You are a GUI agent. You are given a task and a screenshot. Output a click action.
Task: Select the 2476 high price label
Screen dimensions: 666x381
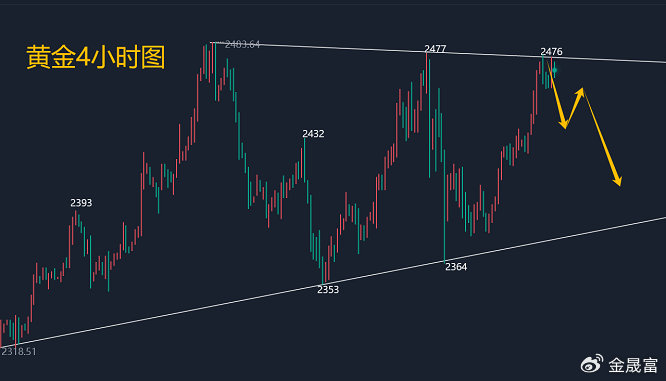(551, 51)
